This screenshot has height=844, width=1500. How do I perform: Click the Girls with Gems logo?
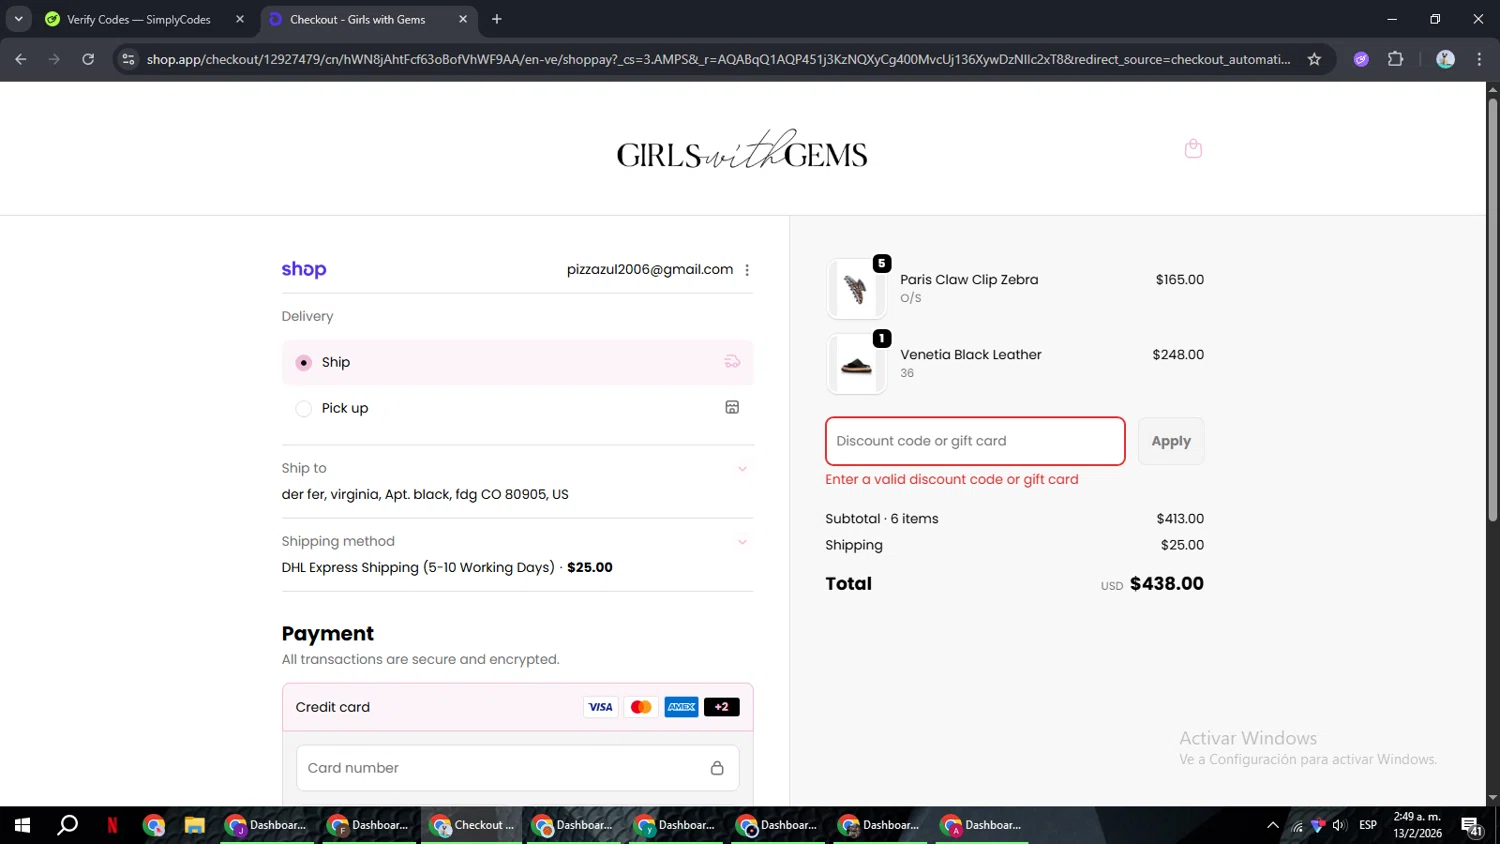pyautogui.click(x=742, y=150)
